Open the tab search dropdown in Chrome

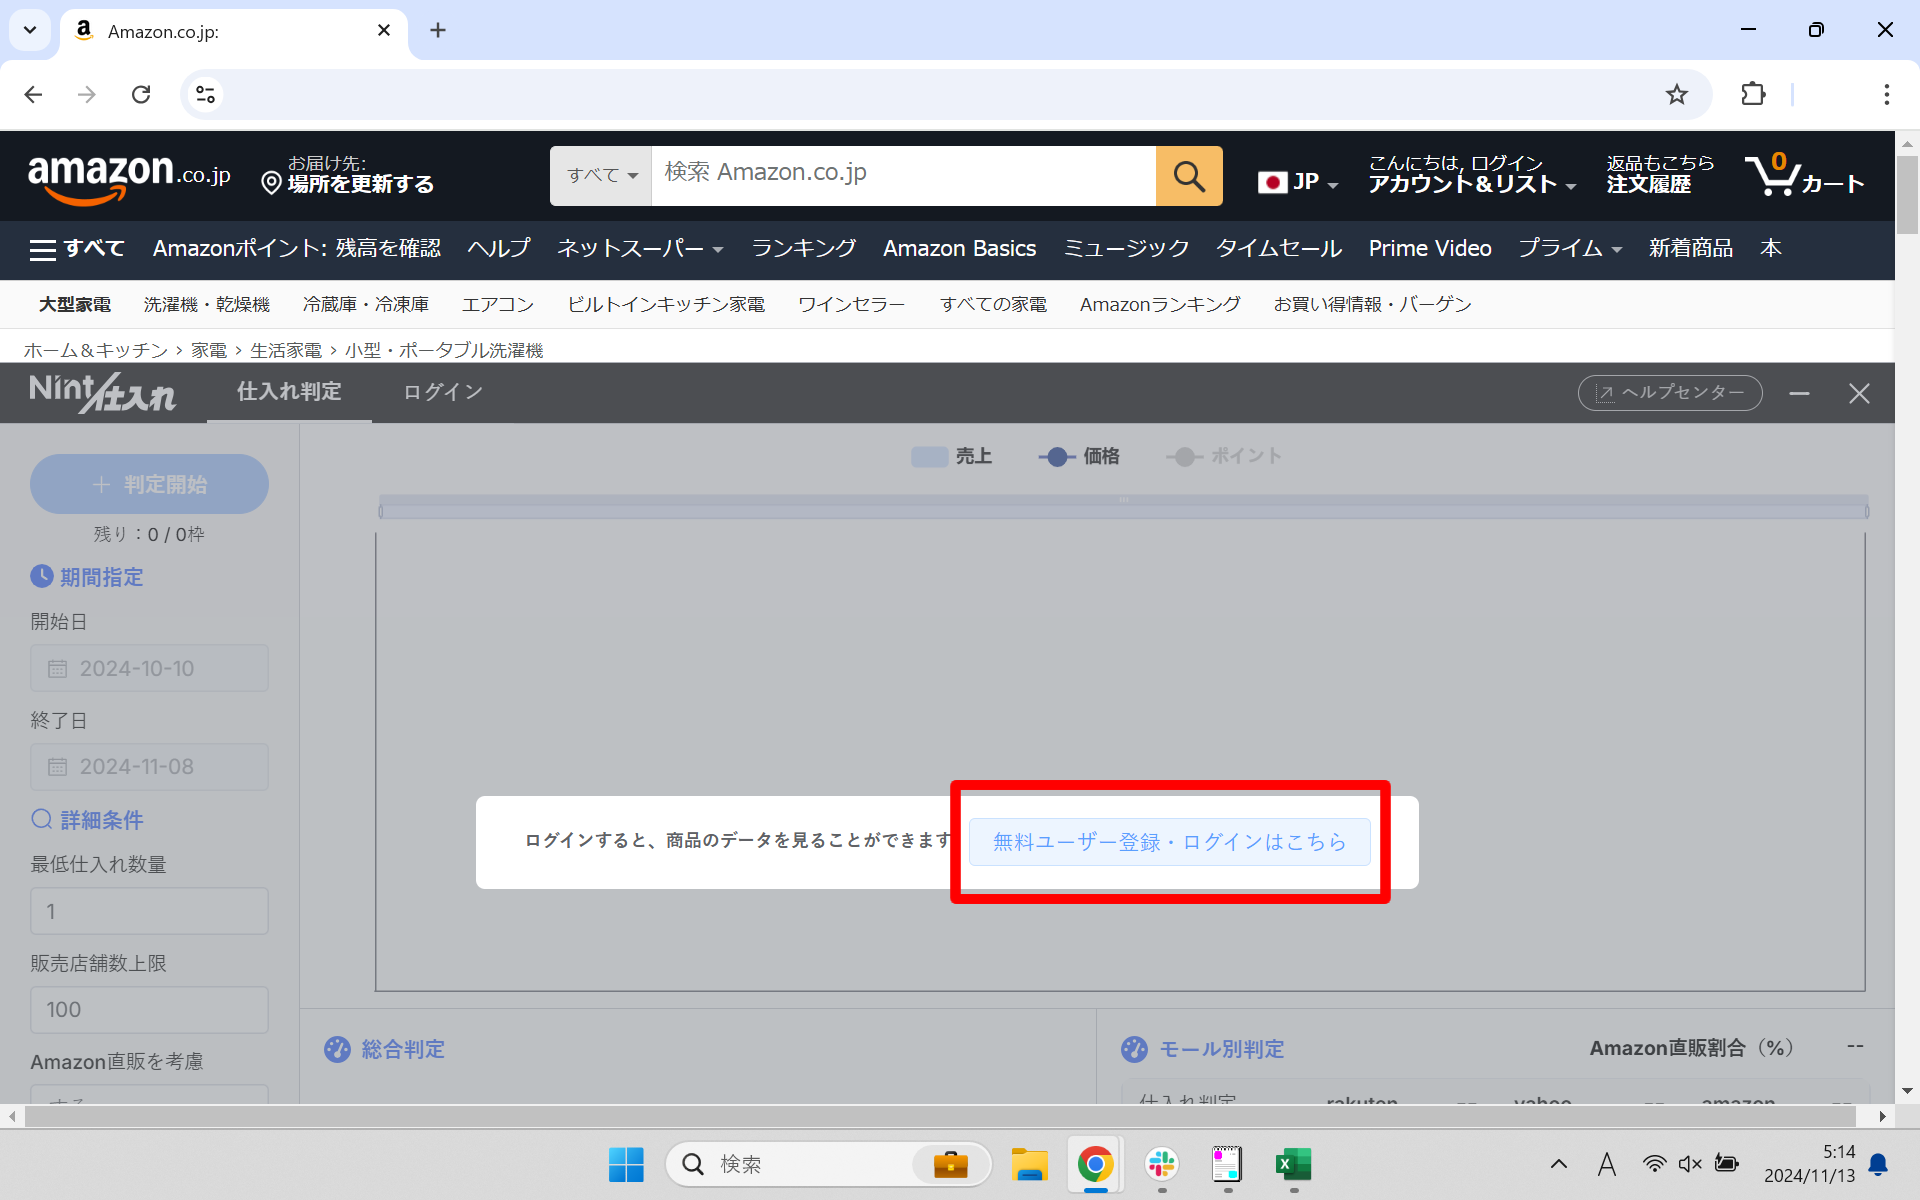(30, 30)
